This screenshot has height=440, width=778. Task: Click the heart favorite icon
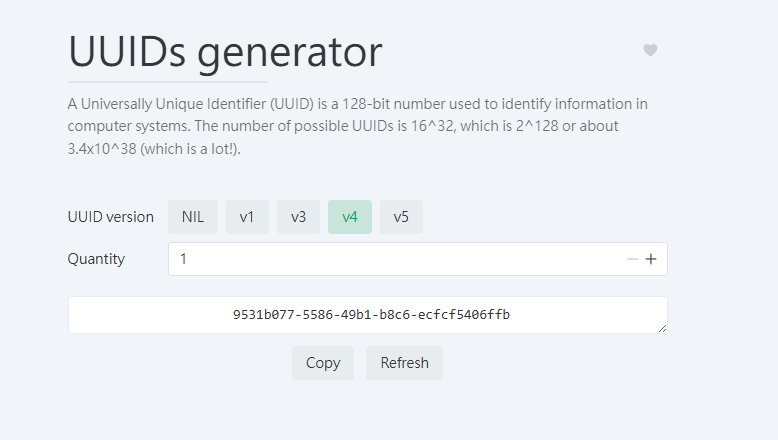(650, 51)
